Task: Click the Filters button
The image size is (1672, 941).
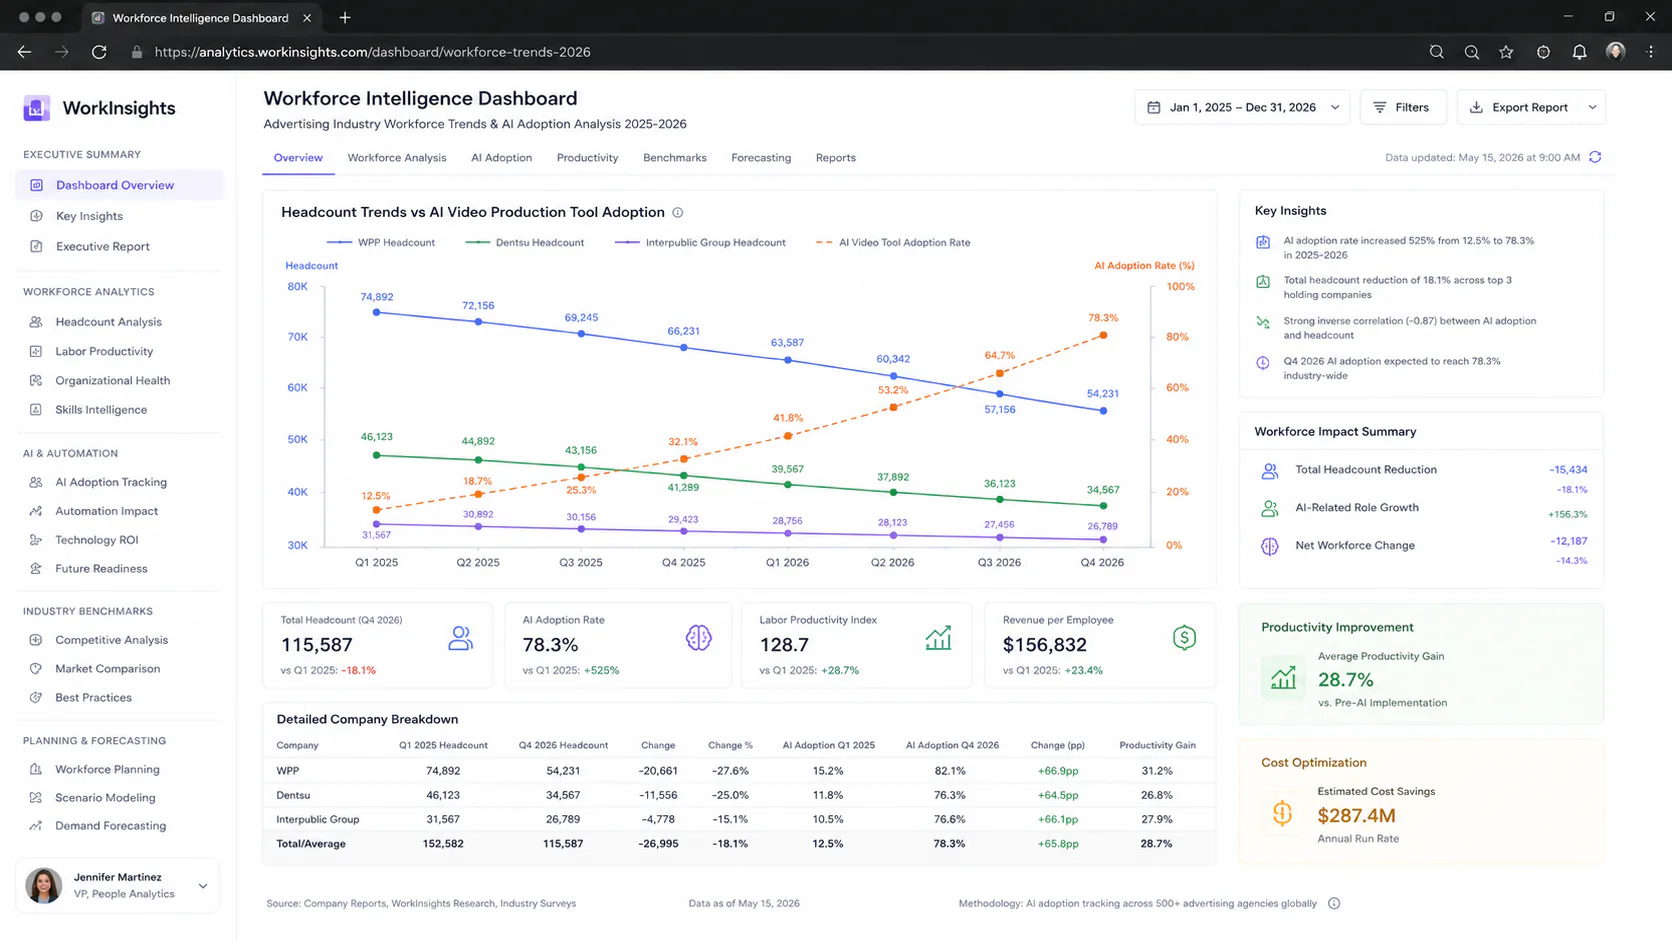Action: pos(1403,107)
